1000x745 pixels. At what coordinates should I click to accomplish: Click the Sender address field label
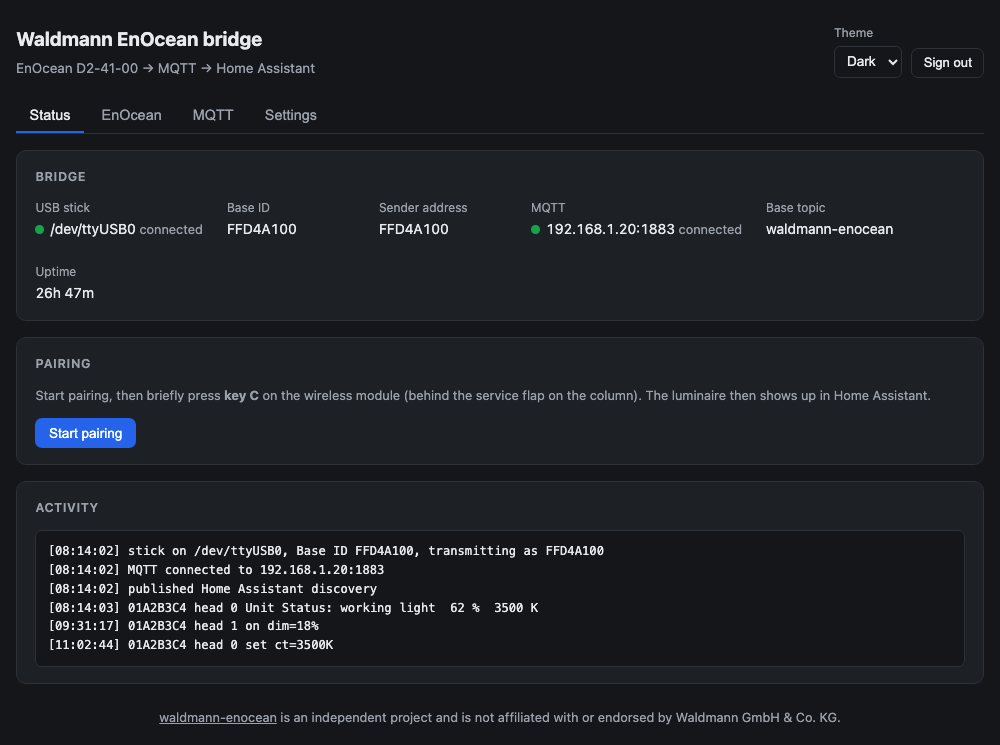click(423, 207)
